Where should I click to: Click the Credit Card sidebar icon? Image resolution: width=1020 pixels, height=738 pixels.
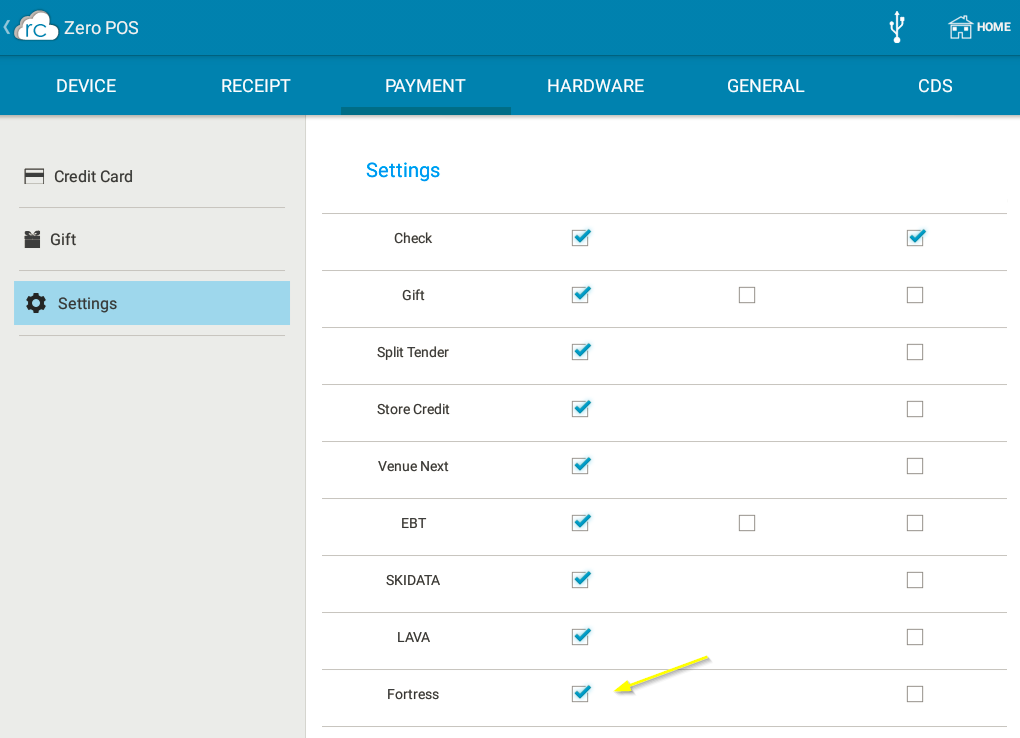(x=34, y=176)
